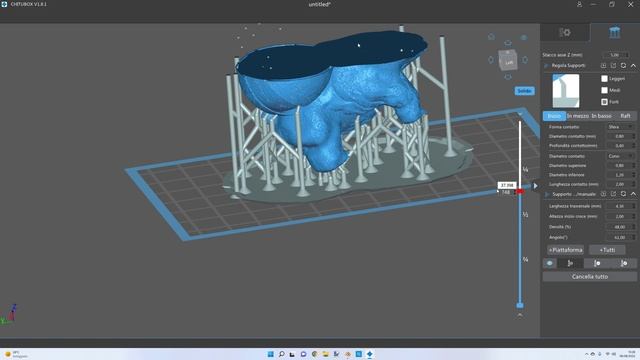Click the layer number field showing 748
Screen dimensions: 640x360
[506, 192]
